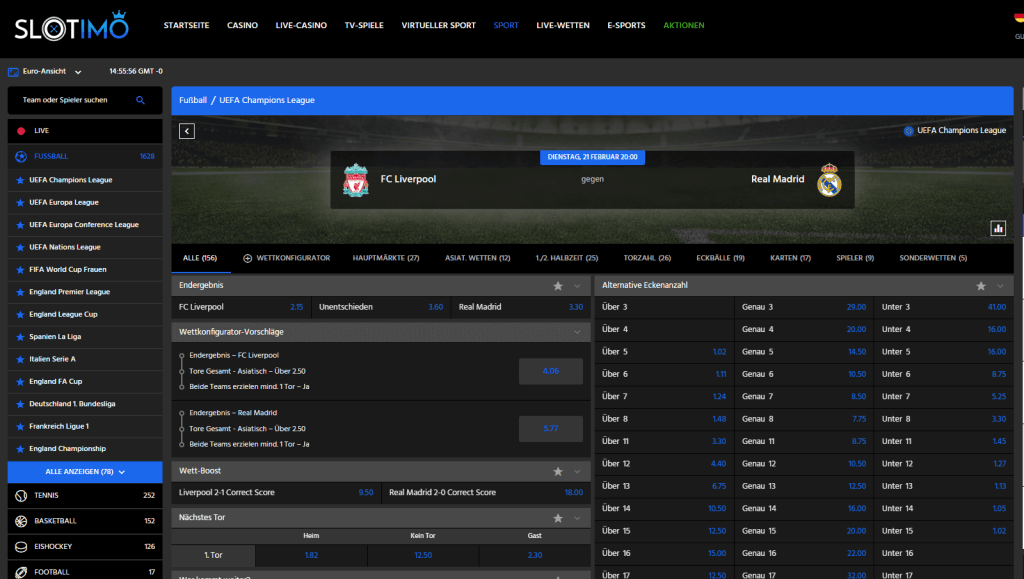Image resolution: width=1024 pixels, height=579 pixels.
Task: Pick Real Madrid 2-0 Correct Score boost
Action: click(486, 493)
